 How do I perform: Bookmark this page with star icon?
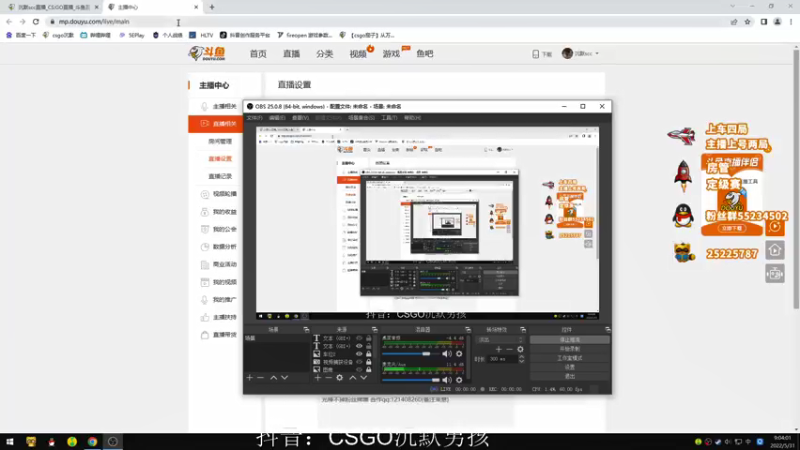tap(747, 22)
